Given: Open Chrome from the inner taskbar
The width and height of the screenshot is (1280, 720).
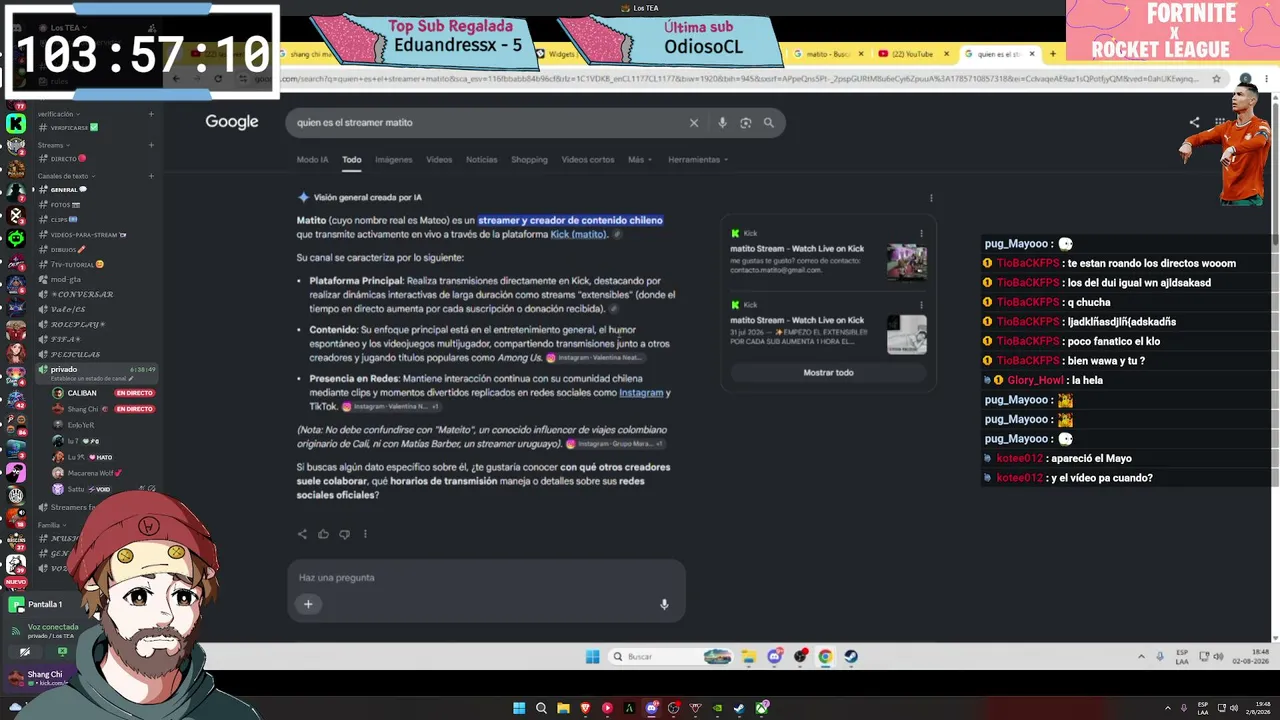Looking at the screenshot, I should click(825, 657).
